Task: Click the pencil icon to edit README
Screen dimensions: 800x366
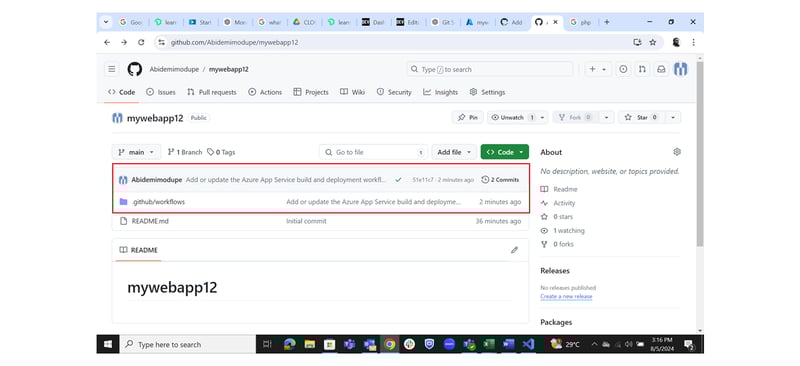Action: (514, 250)
